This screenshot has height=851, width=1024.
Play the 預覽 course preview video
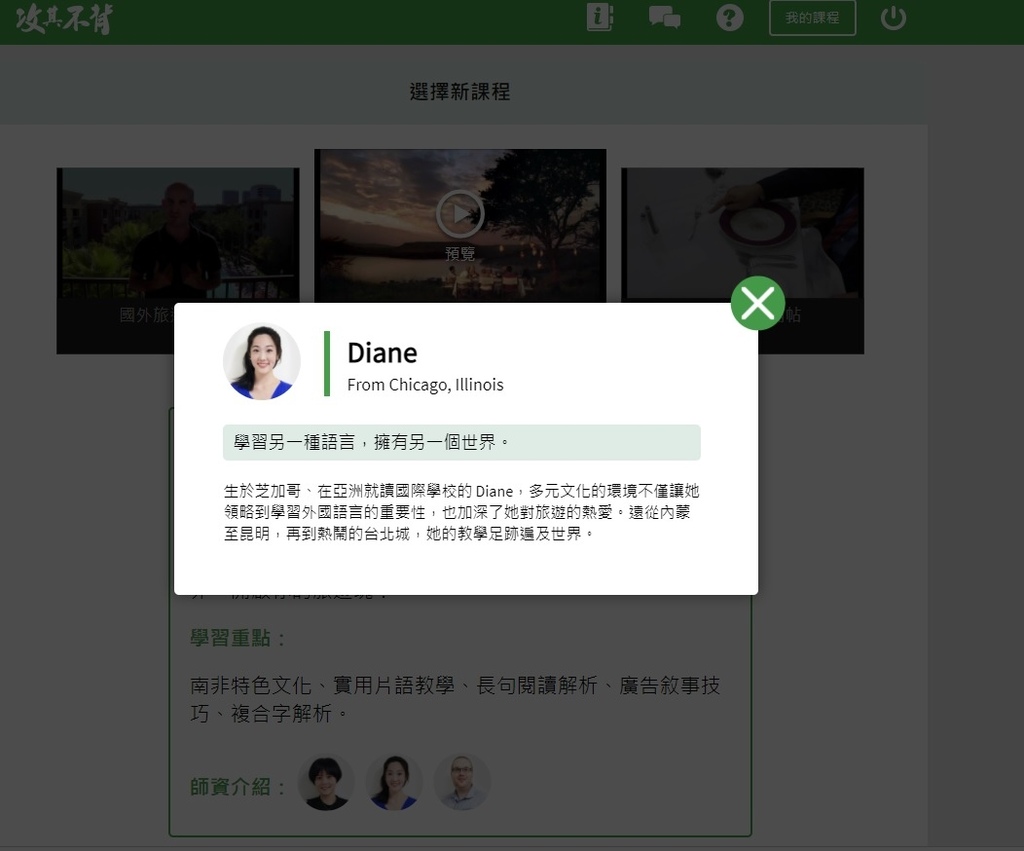click(x=460, y=214)
